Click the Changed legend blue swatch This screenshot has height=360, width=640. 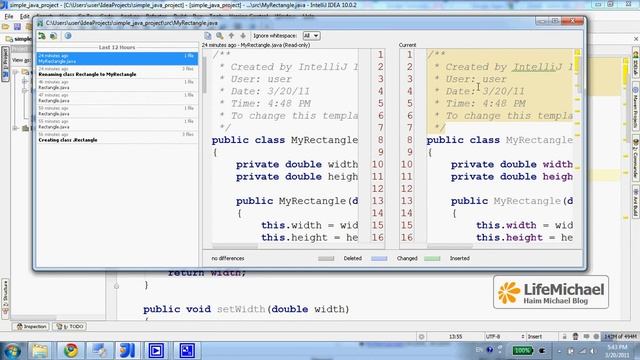pos(379,258)
